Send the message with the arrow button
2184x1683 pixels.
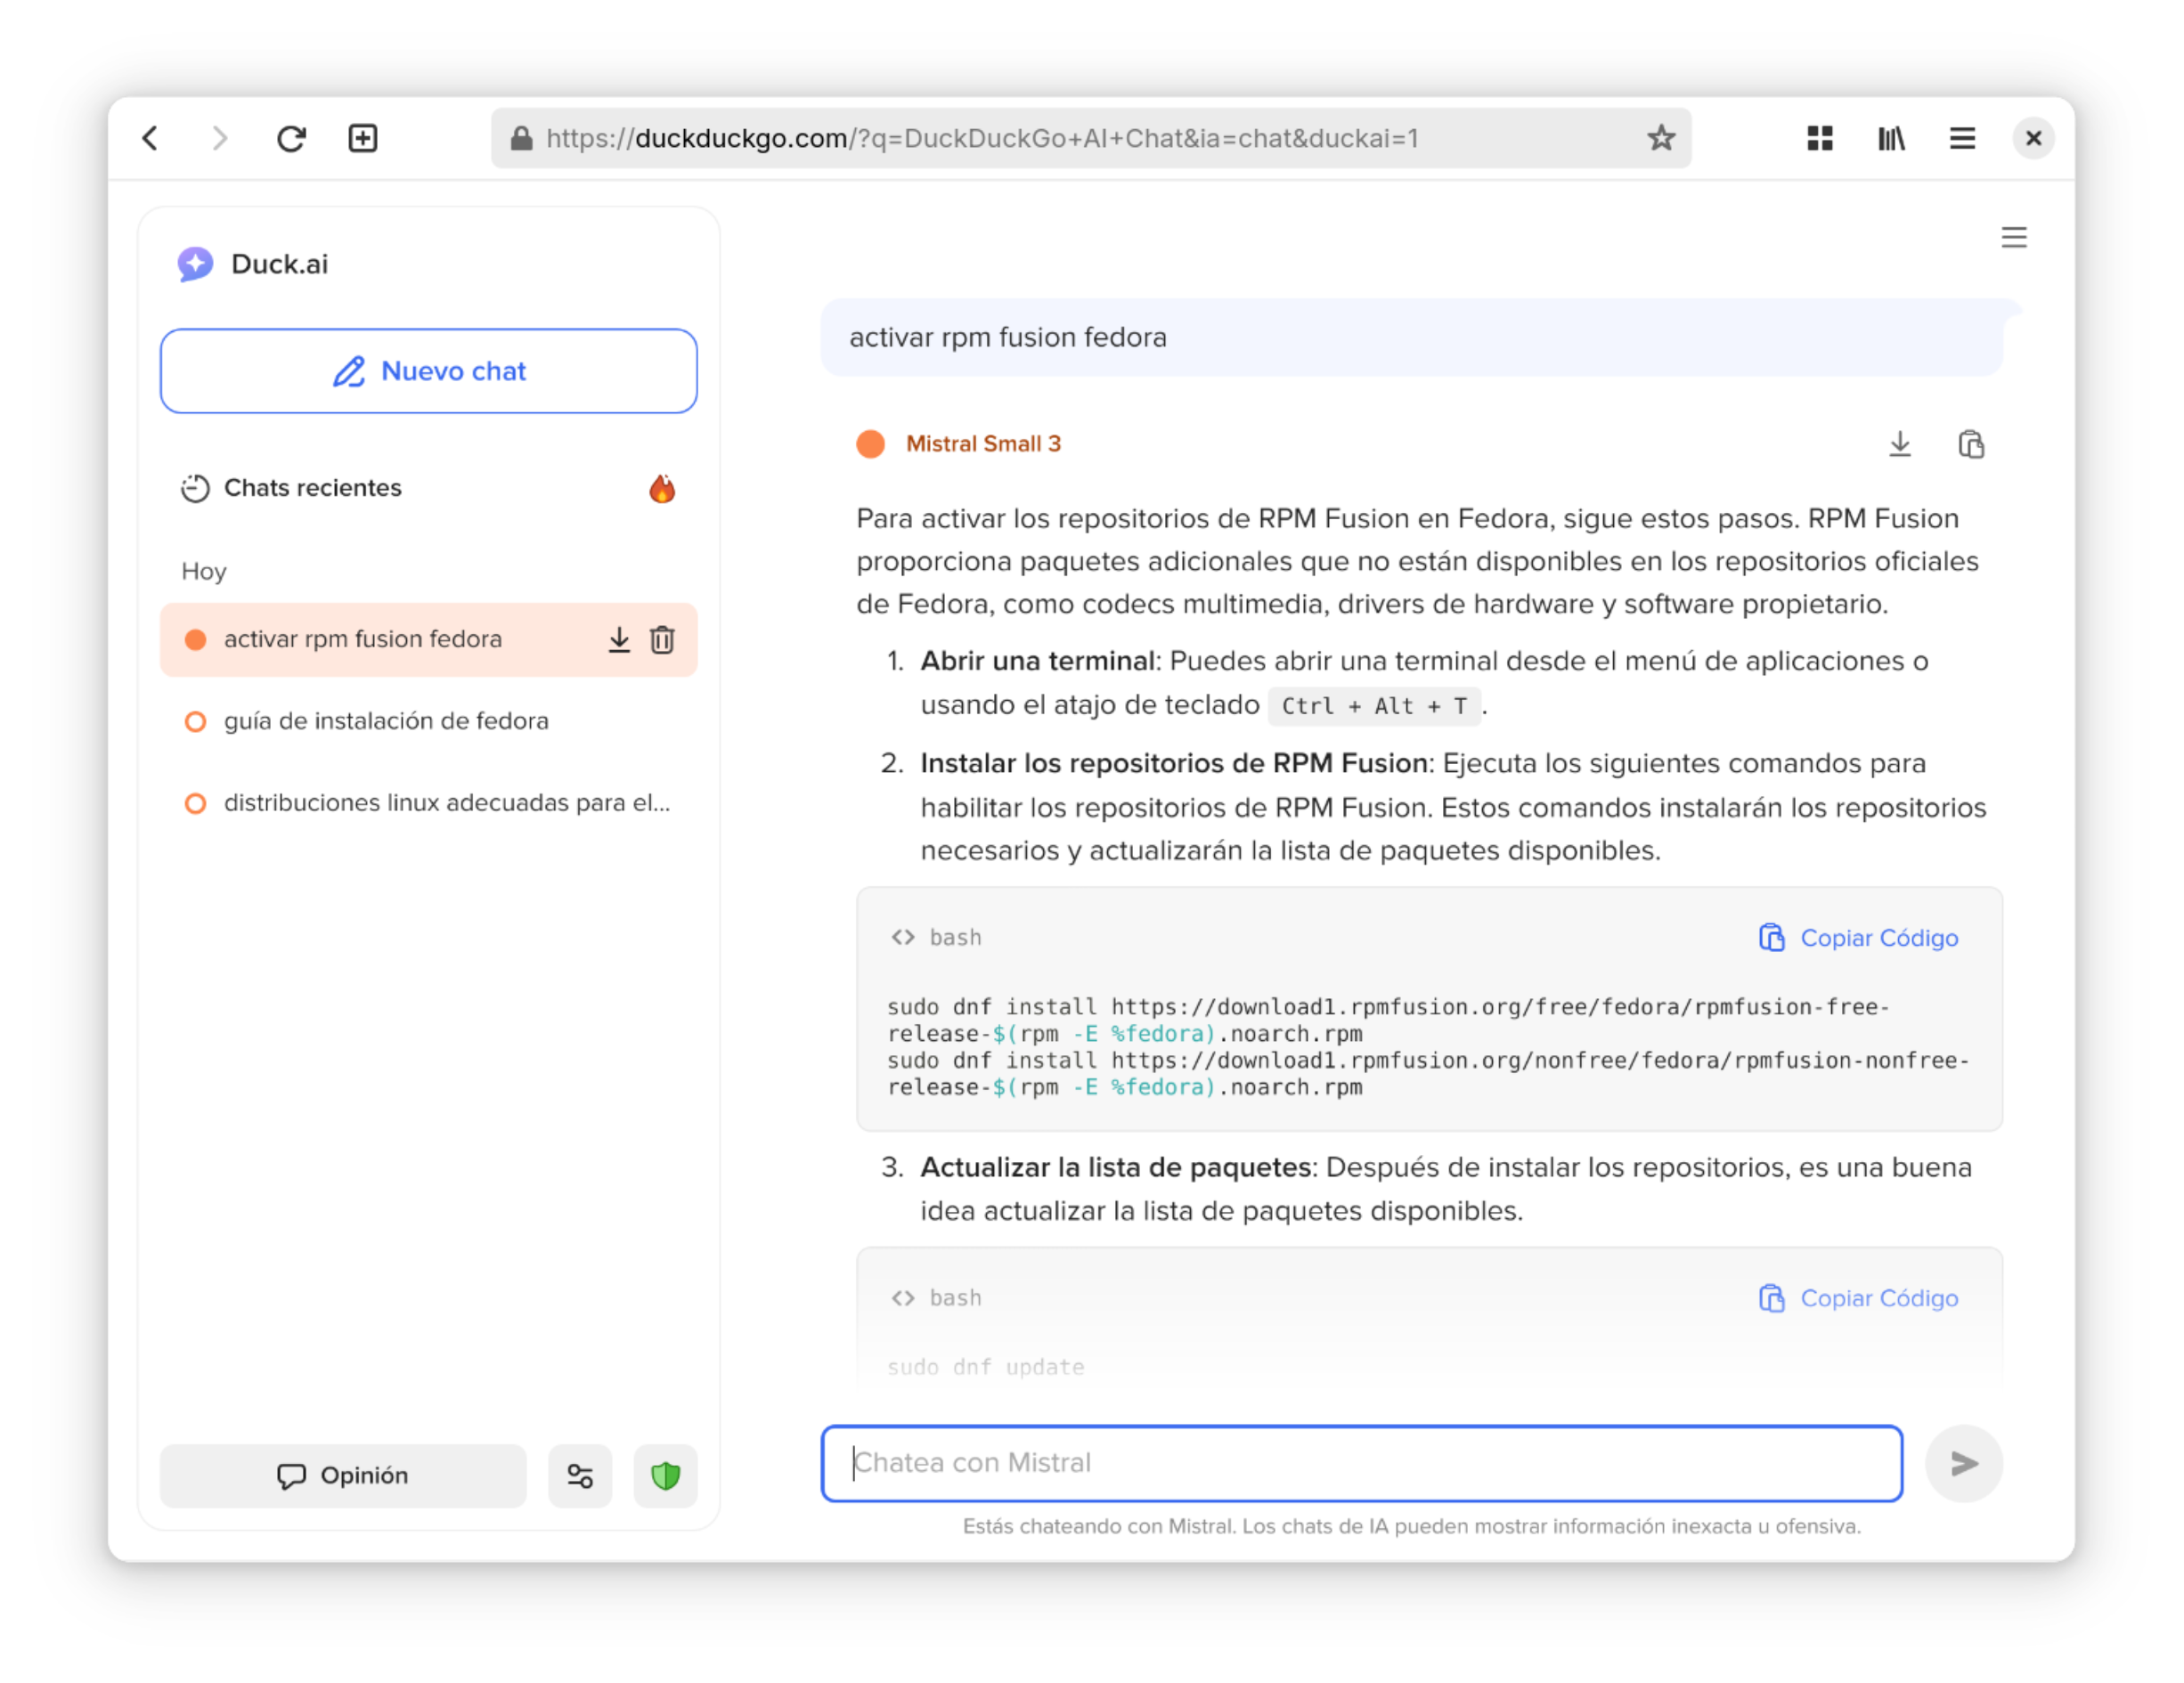click(1964, 1463)
